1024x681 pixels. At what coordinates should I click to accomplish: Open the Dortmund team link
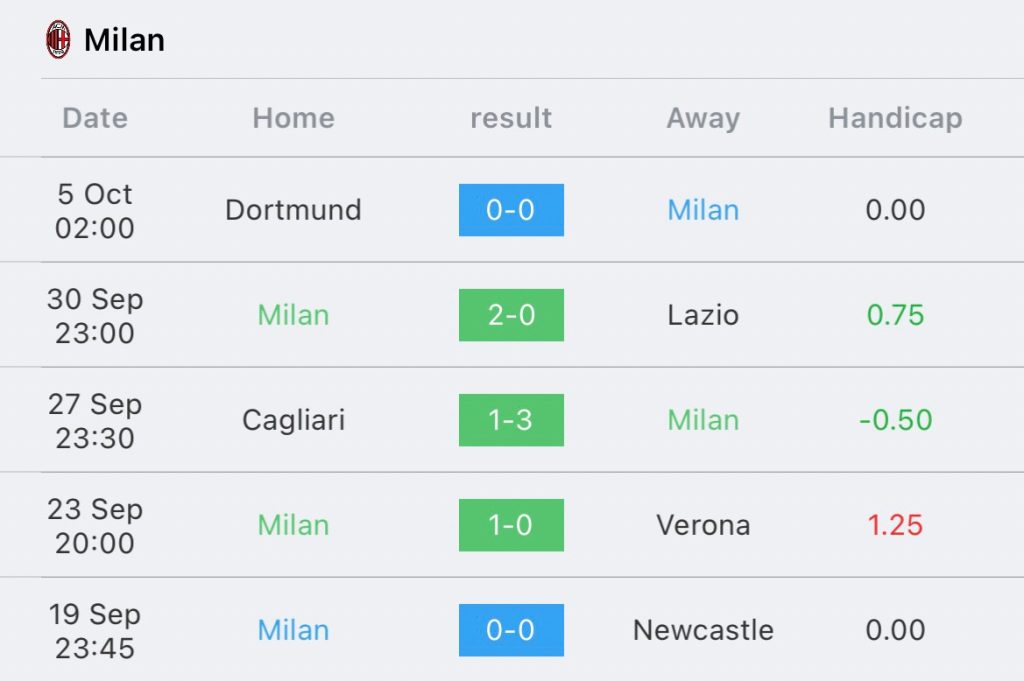pyautogui.click(x=293, y=210)
